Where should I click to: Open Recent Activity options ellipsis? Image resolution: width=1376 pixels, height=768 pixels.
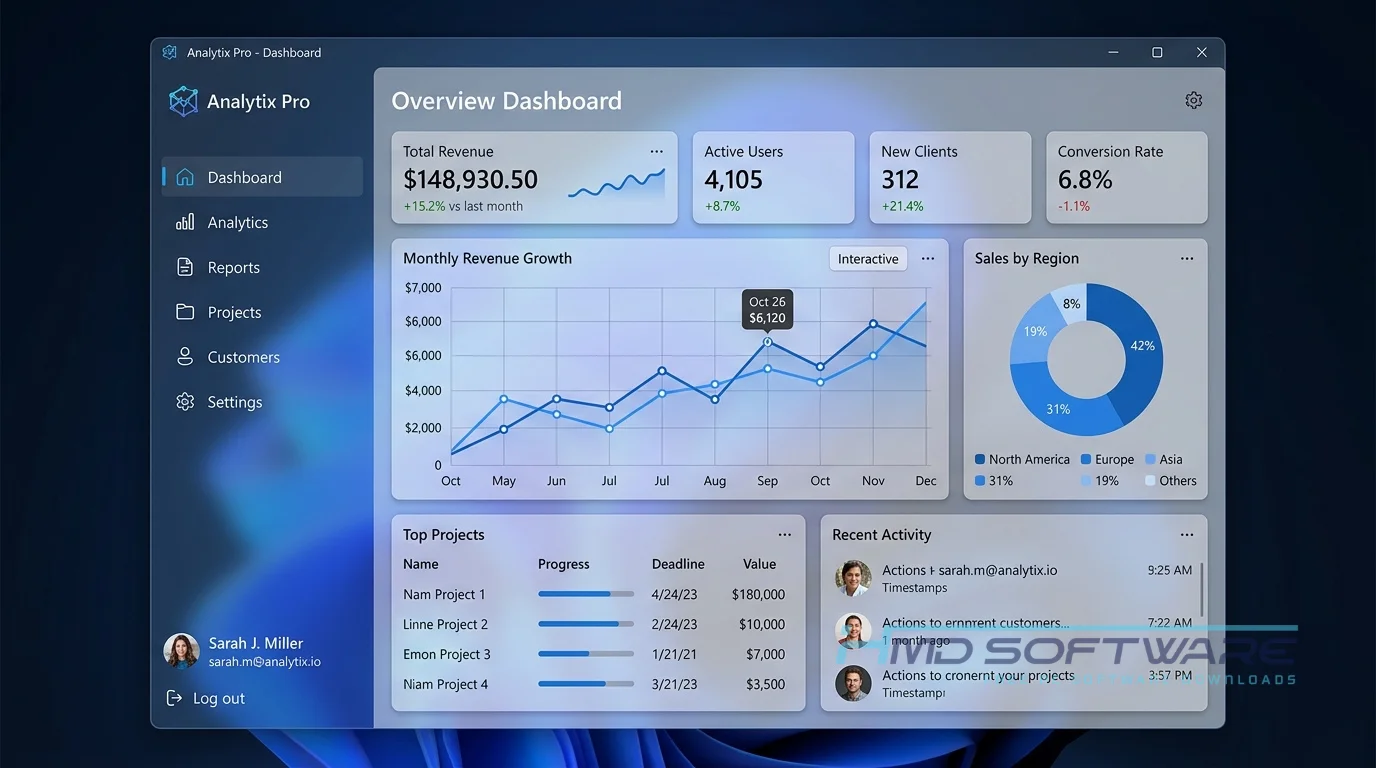[x=1187, y=535]
